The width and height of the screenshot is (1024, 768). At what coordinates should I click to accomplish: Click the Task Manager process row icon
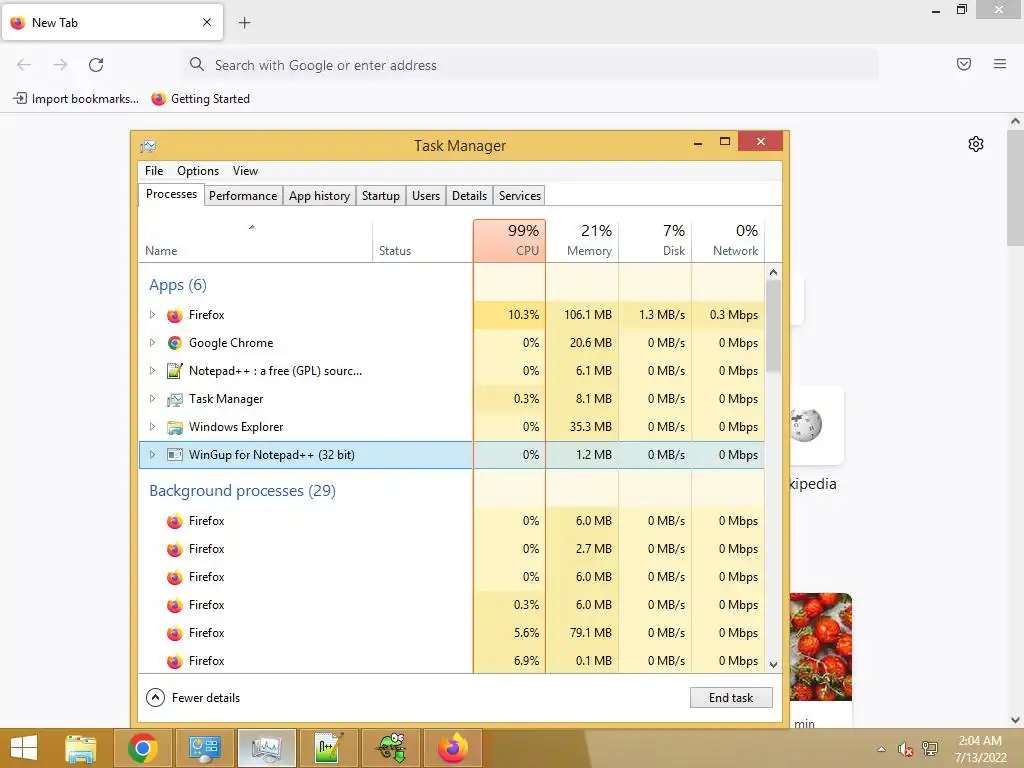174,400
